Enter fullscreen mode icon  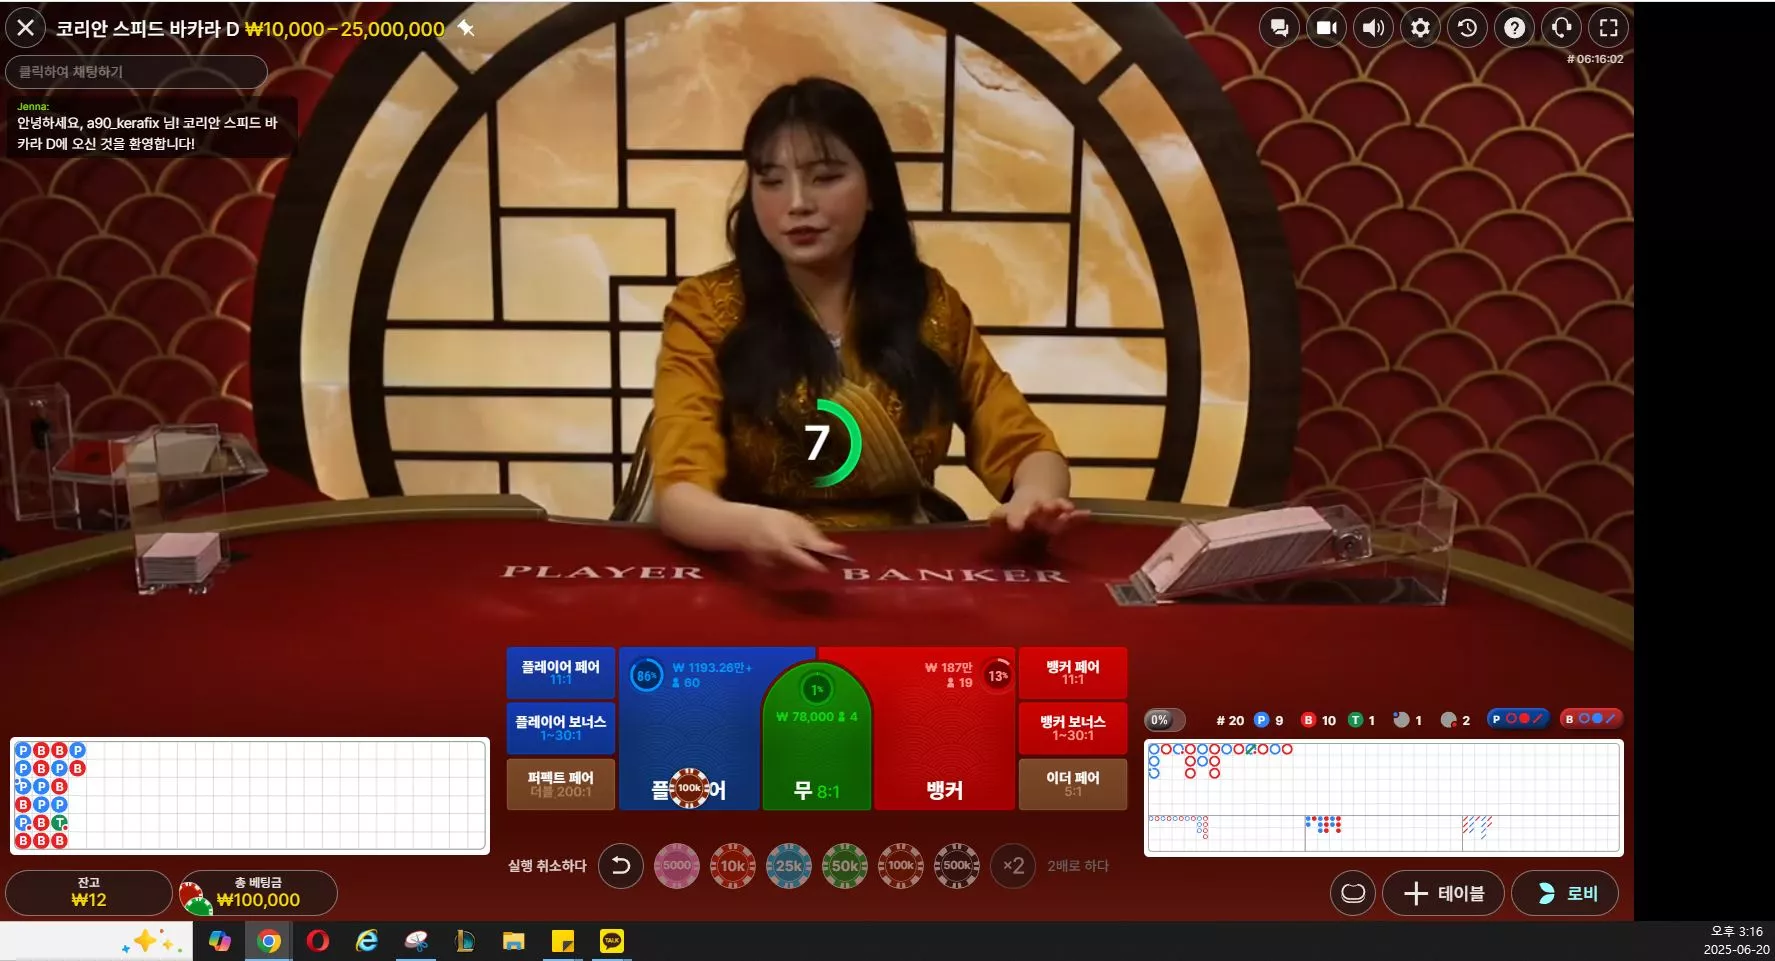click(x=1608, y=28)
